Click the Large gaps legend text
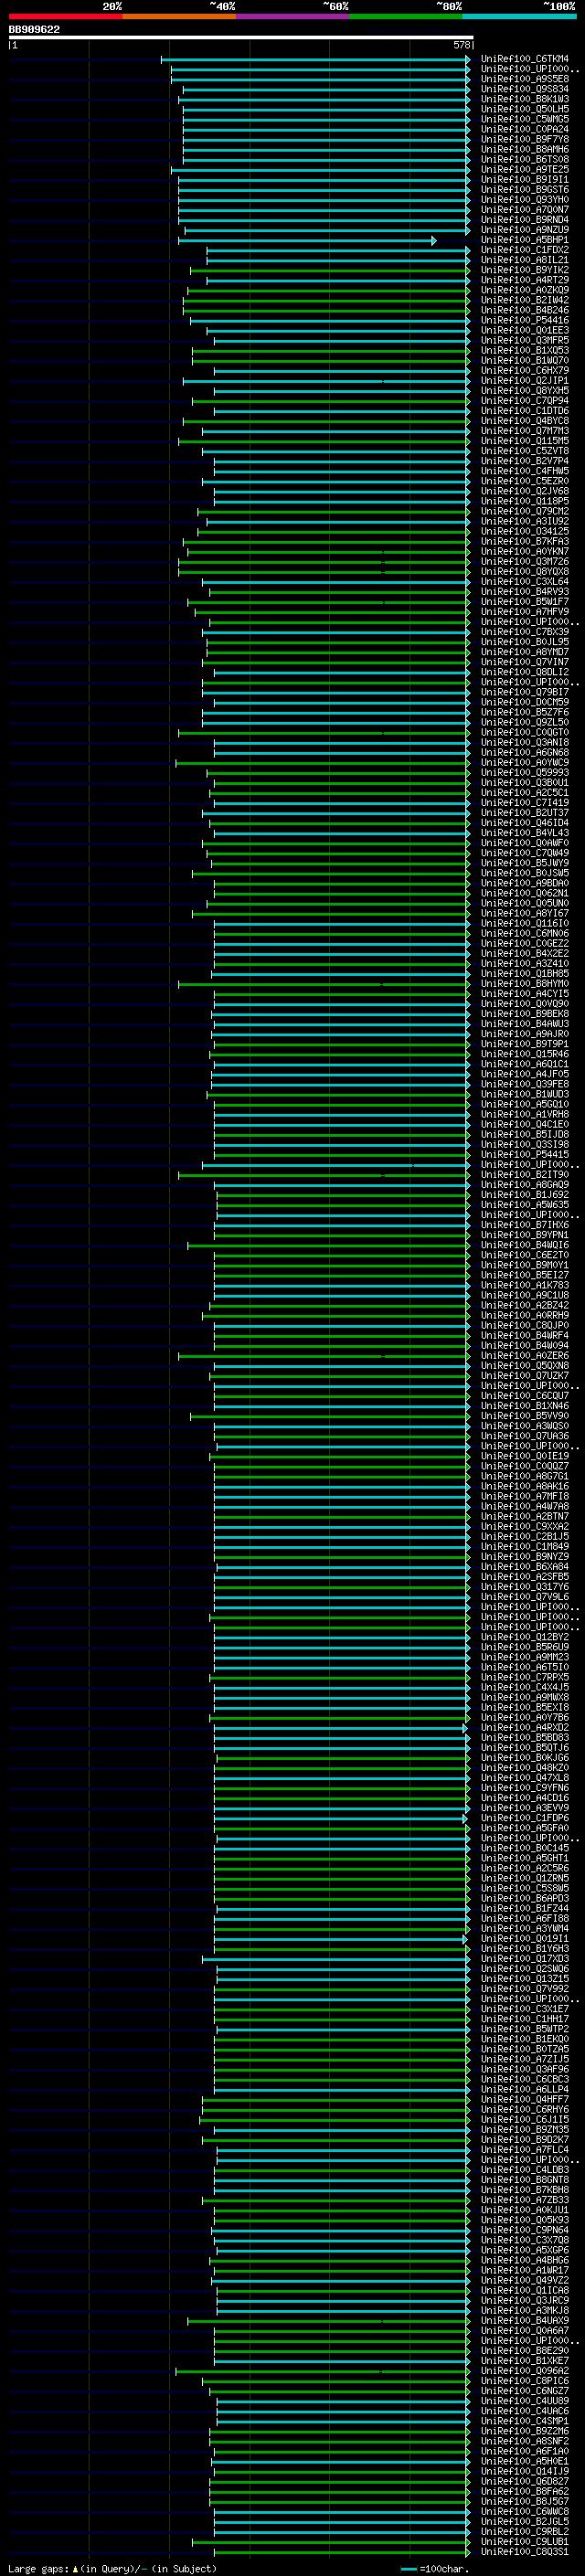Viewport: 585px width, 2576px height. [x=112, y=2568]
